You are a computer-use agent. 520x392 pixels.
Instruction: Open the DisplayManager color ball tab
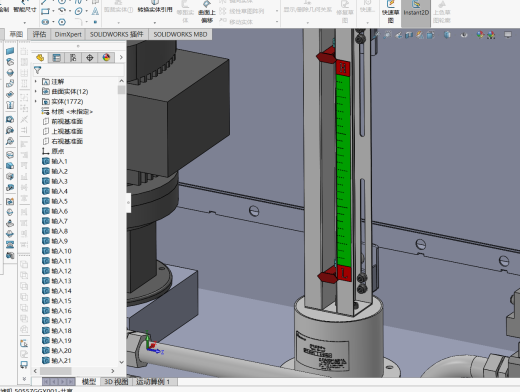click(106, 58)
